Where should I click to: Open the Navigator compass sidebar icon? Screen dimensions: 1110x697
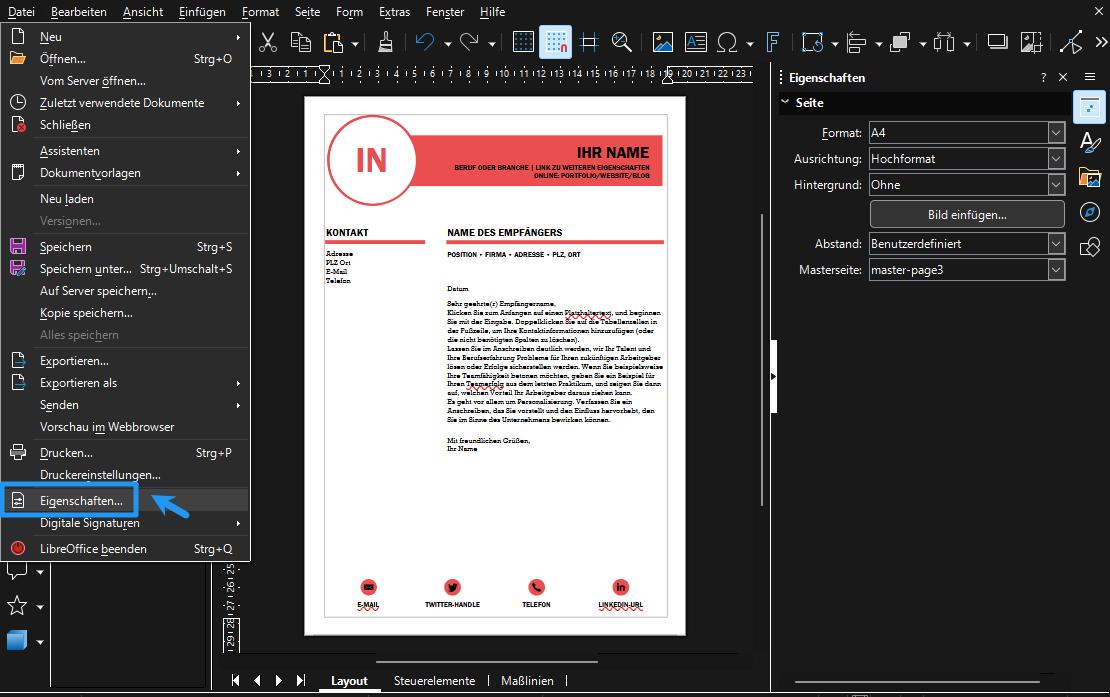[1089, 212]
